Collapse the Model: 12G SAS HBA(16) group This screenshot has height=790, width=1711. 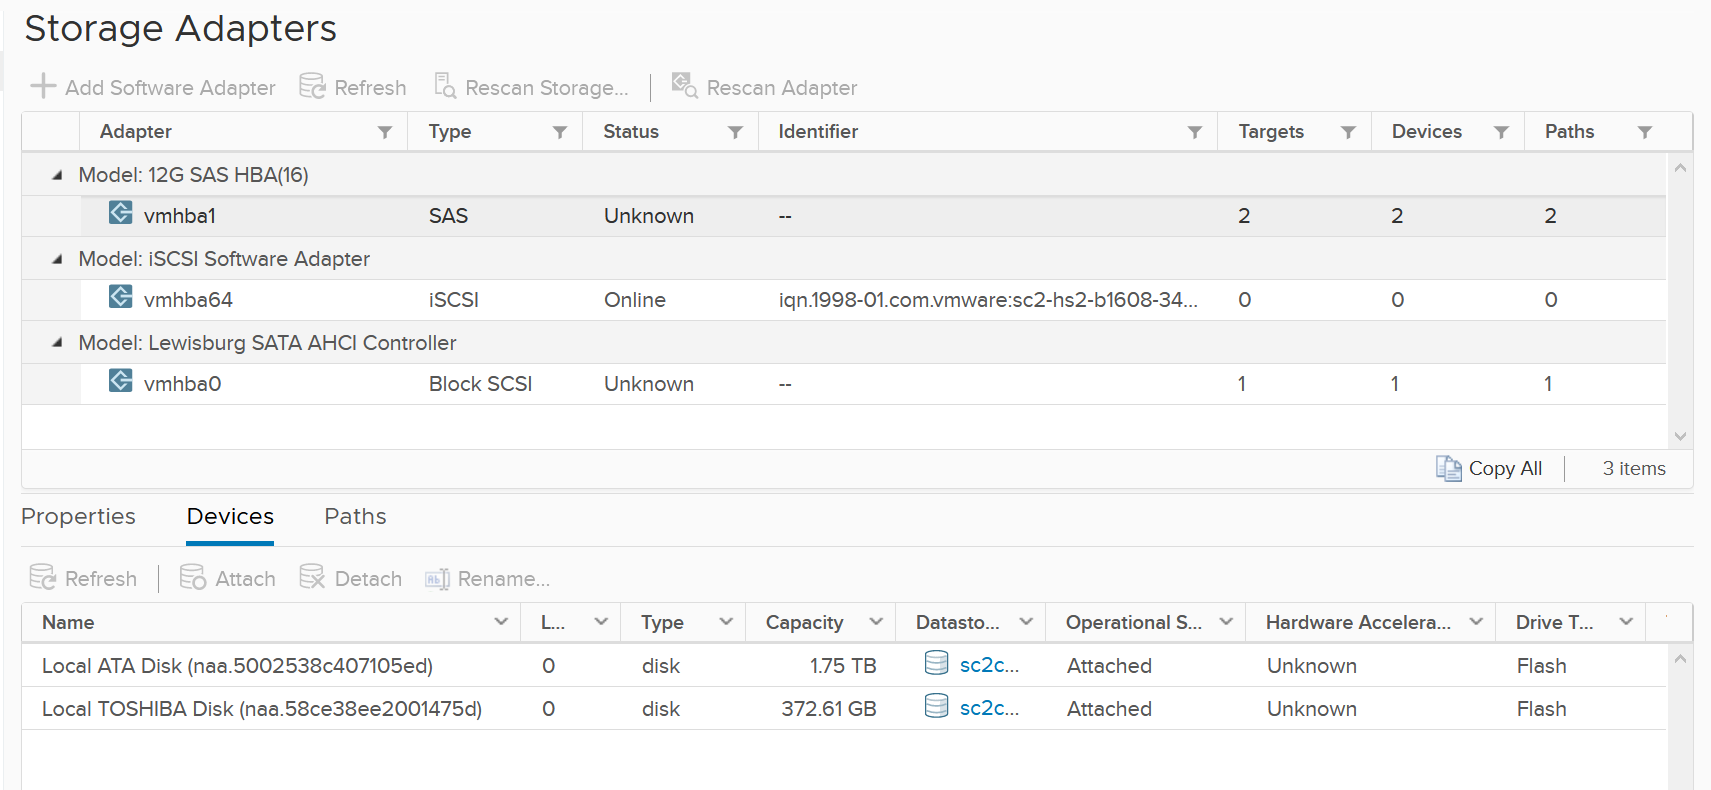coord(57,175)
